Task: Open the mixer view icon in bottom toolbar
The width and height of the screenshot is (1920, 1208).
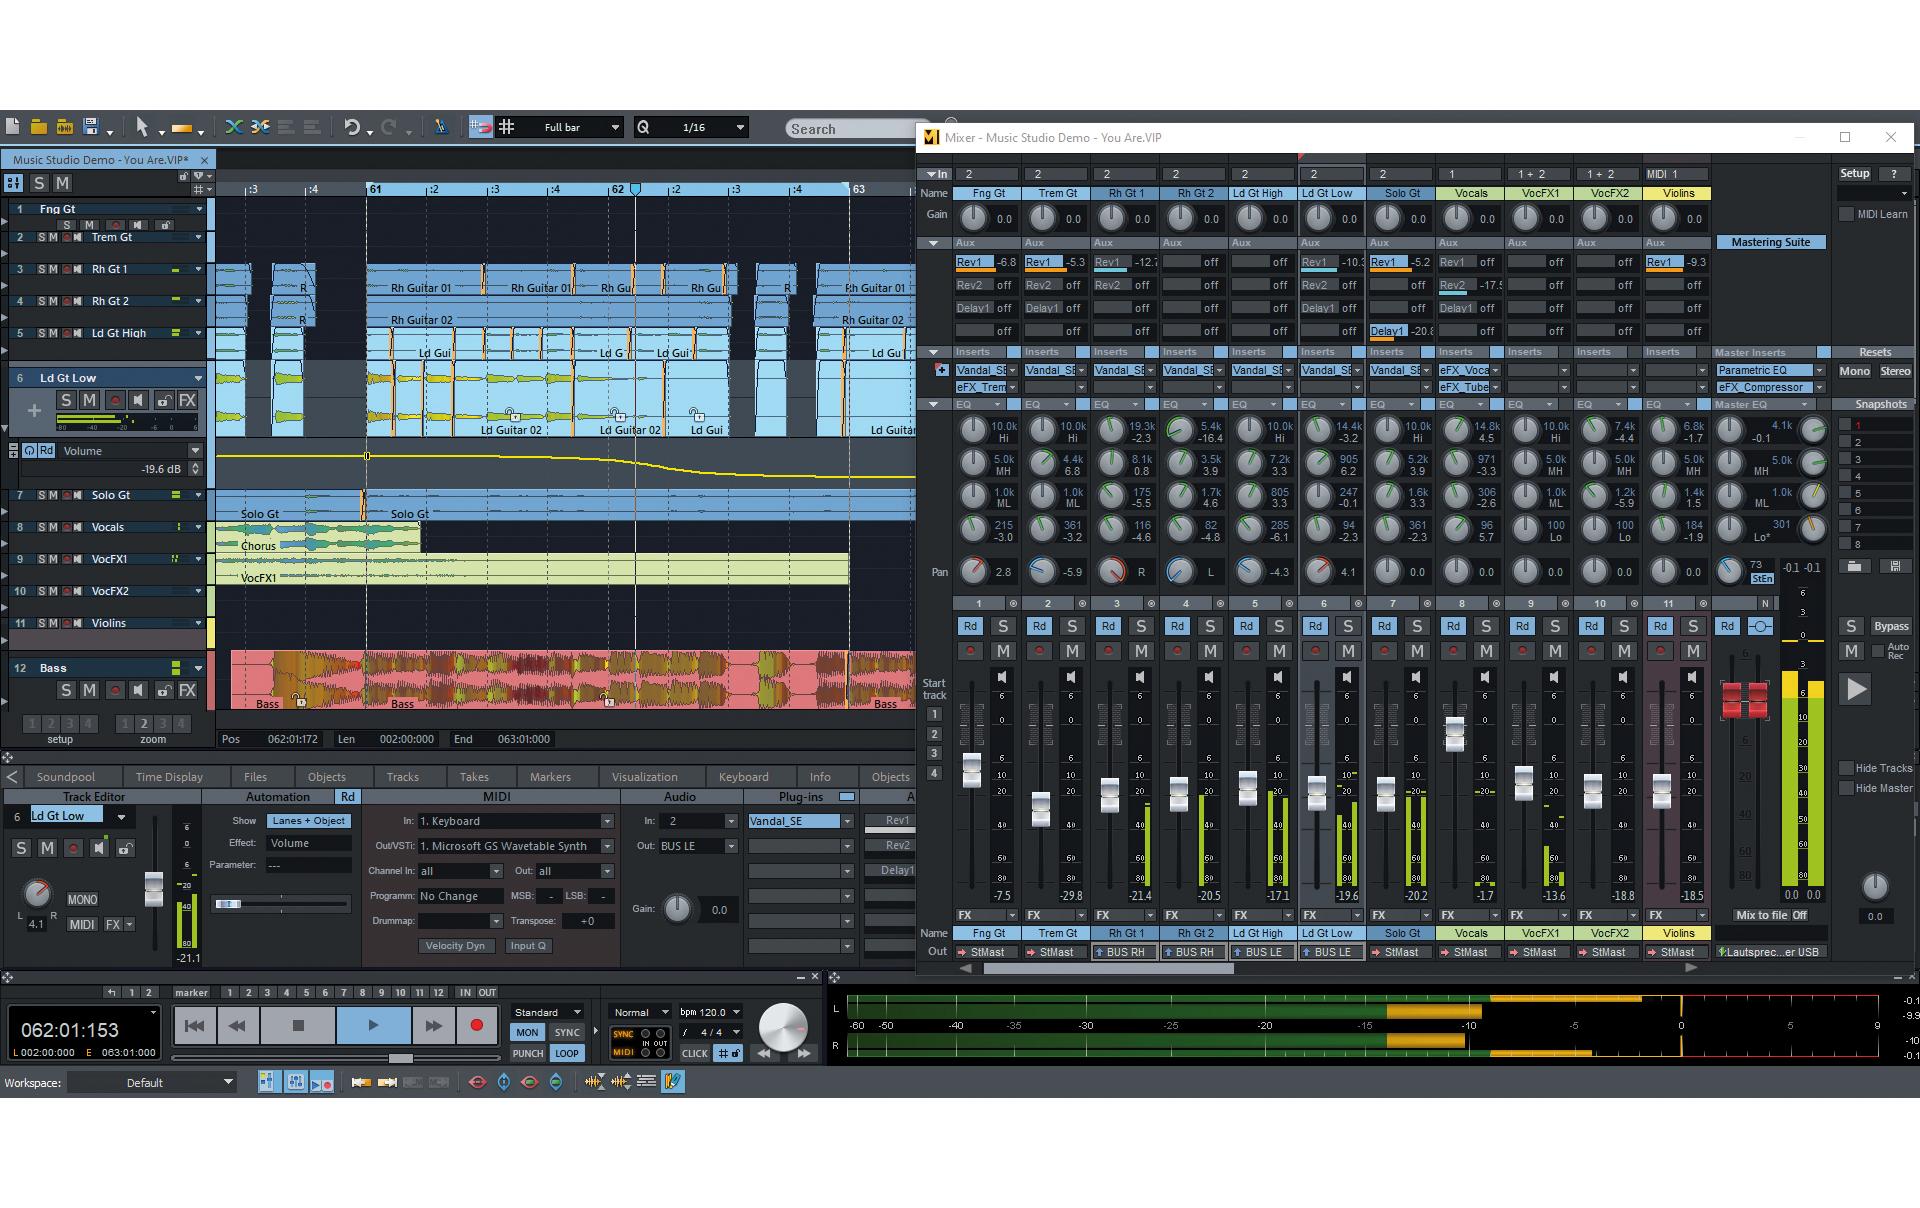Action: pyautogui.click(x=296, y=1082)
